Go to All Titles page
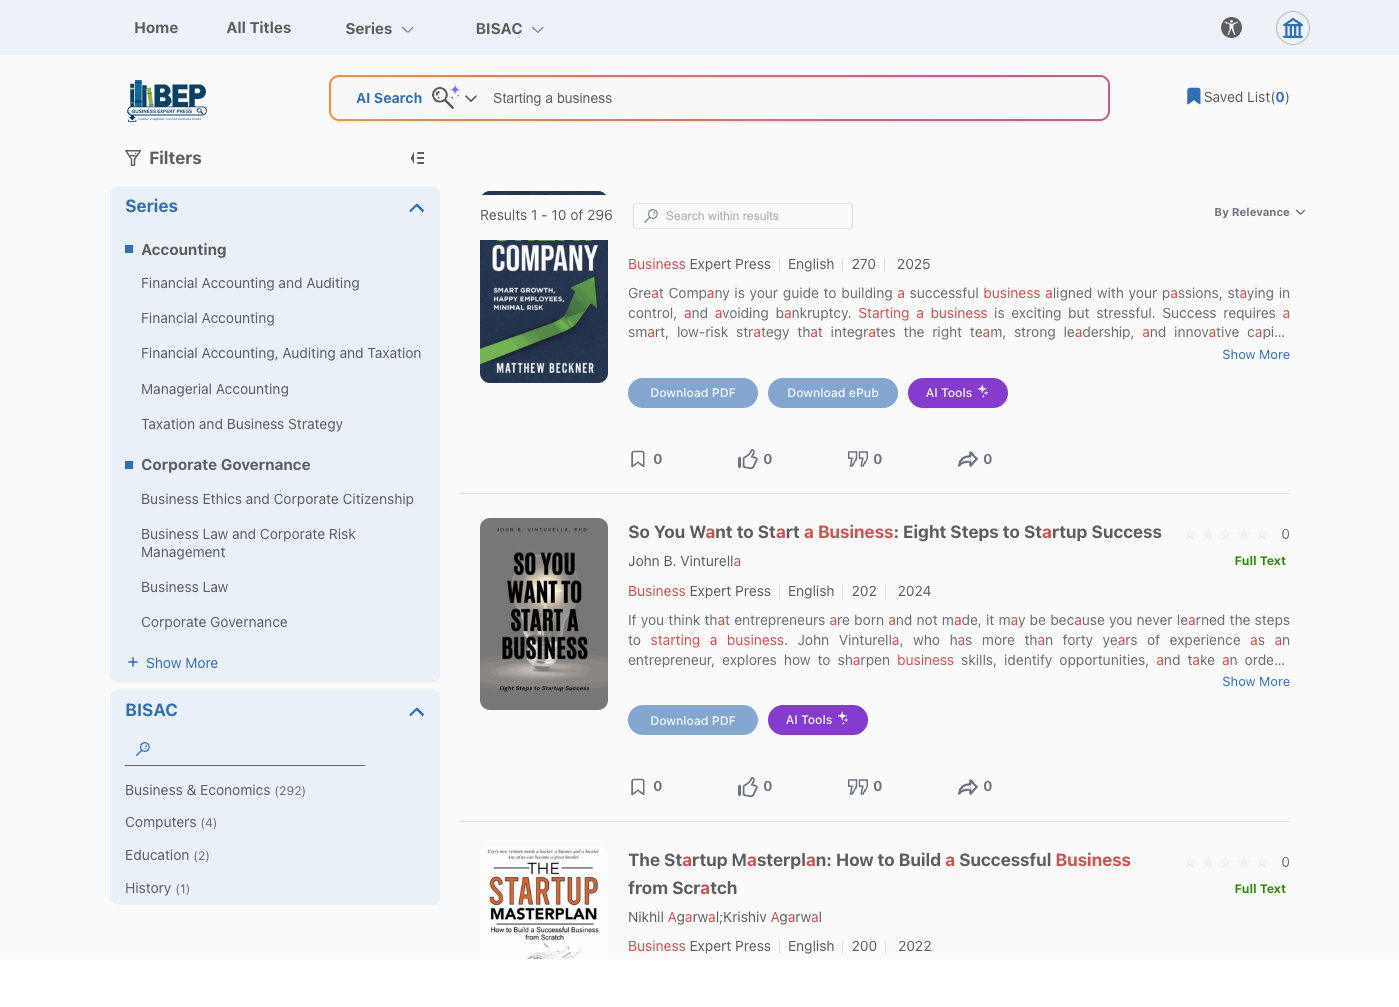The image size is (1399, 1007). [258, 28]
